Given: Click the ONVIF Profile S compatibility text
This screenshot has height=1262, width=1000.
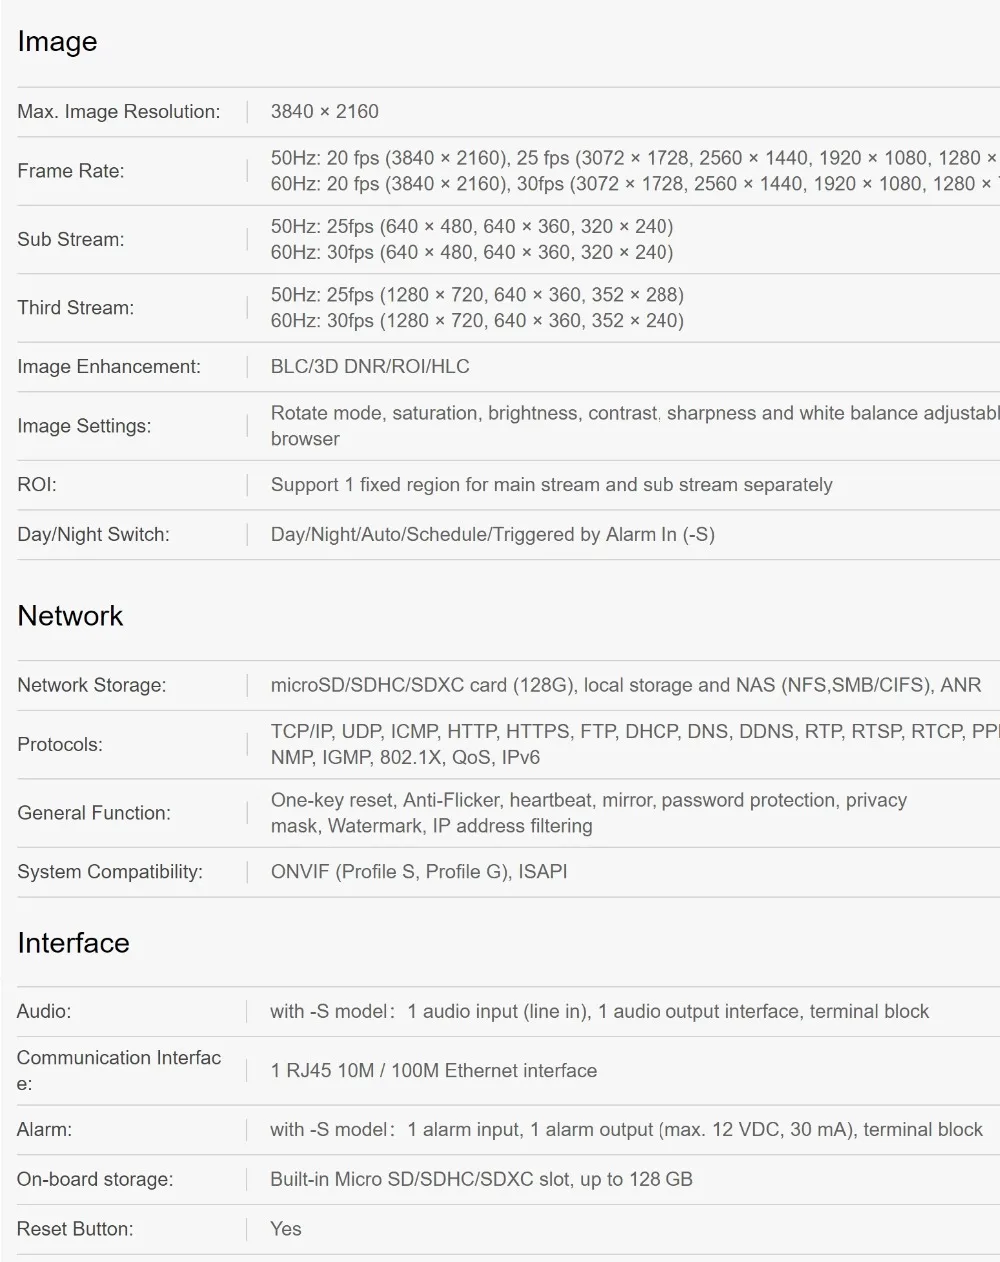Looking at the screenshot, I should [419, 872].
